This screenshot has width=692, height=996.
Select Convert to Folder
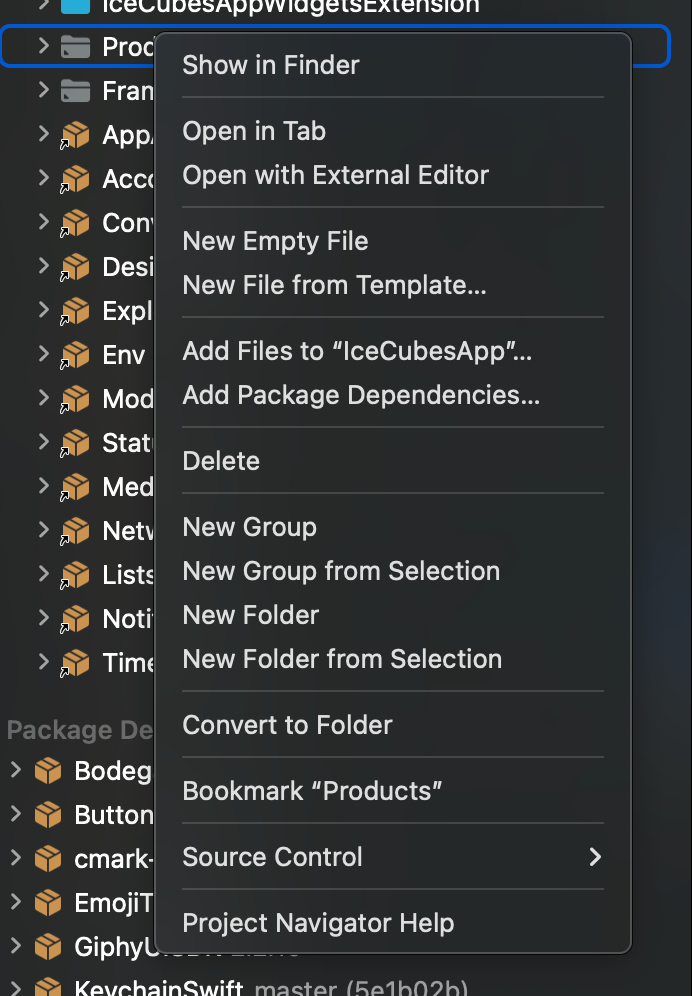coord(287,725)
